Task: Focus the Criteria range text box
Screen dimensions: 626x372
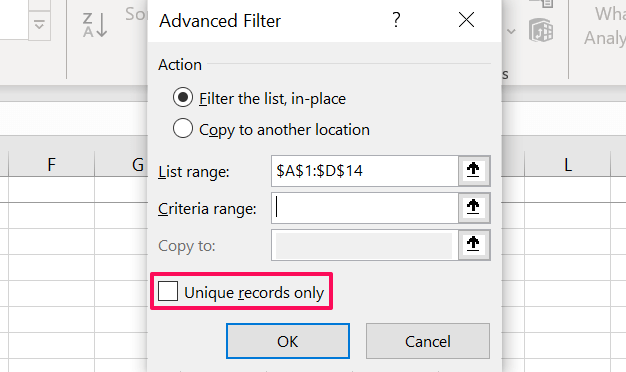Action: pyautogui.click(x=365, y=208)
